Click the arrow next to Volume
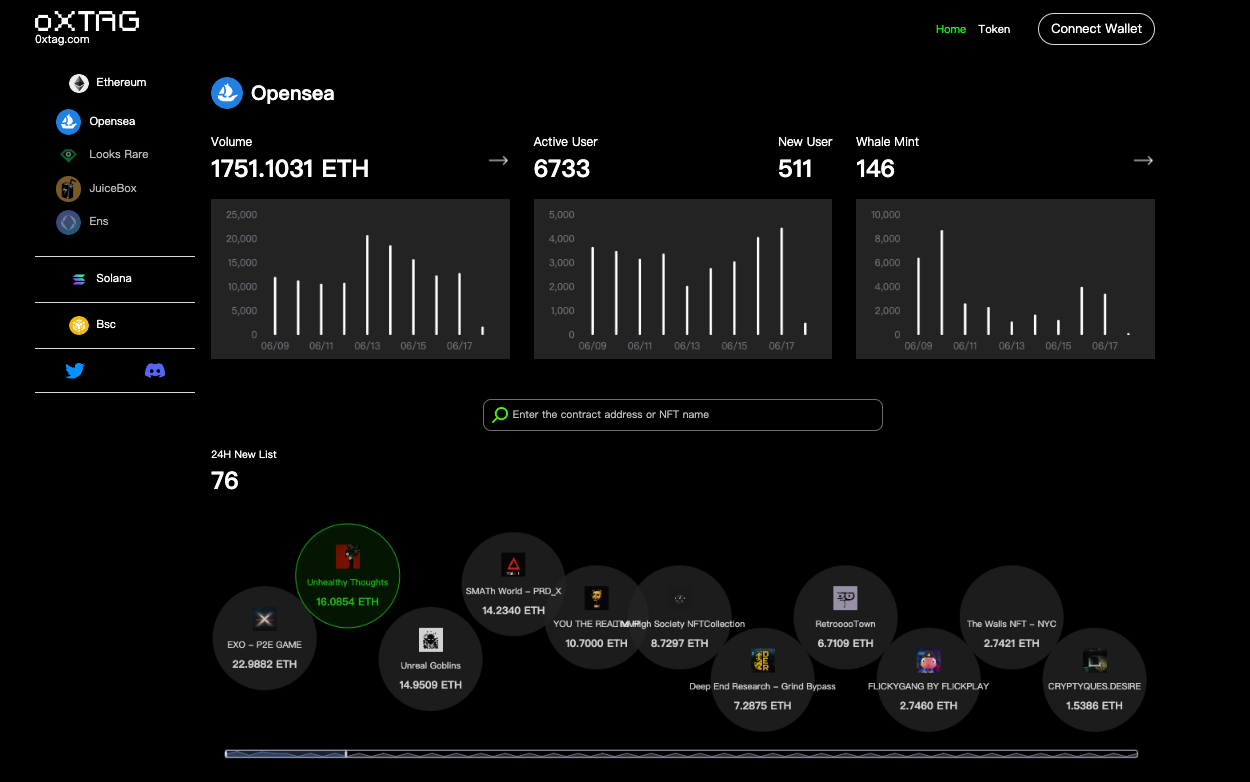Screen dimensions: 1250x782 point(498,160)
